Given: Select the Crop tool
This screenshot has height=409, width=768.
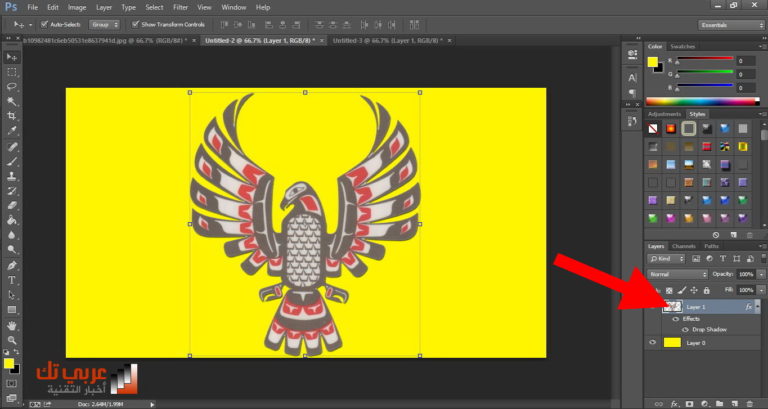Looking at the screenshot, I should click(12, 116).
